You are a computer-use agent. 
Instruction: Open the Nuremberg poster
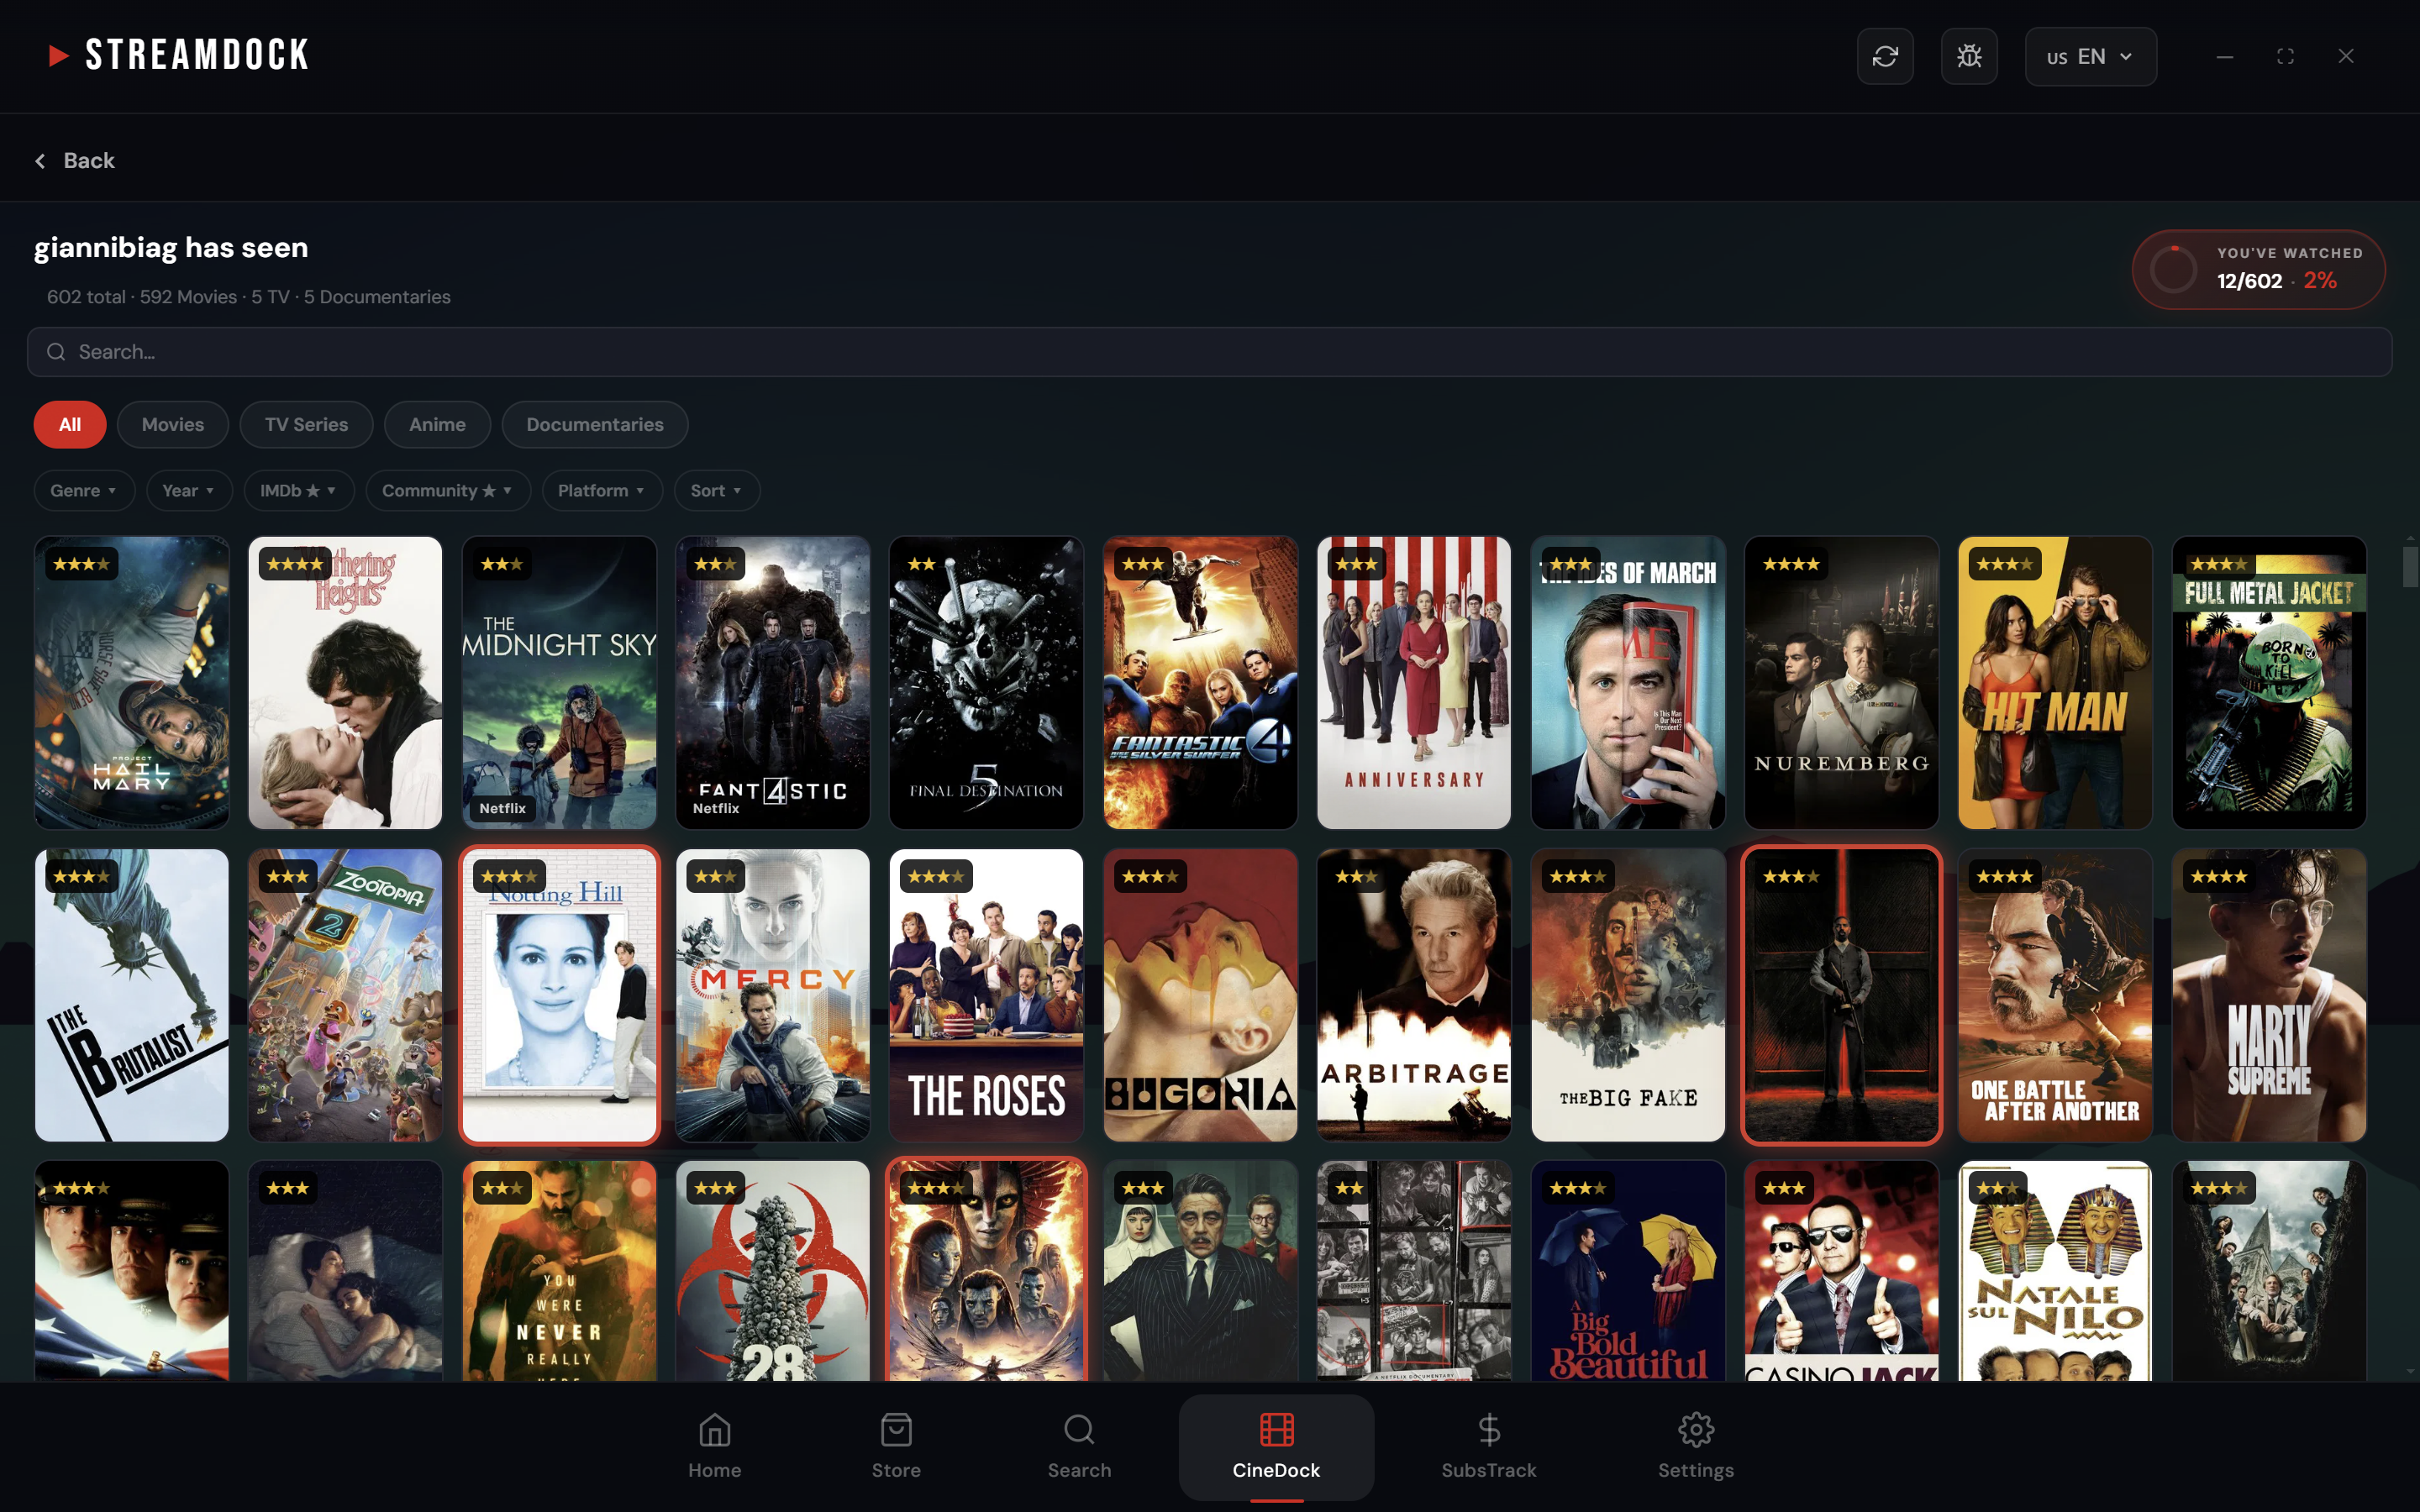[x=1842, y=683]
